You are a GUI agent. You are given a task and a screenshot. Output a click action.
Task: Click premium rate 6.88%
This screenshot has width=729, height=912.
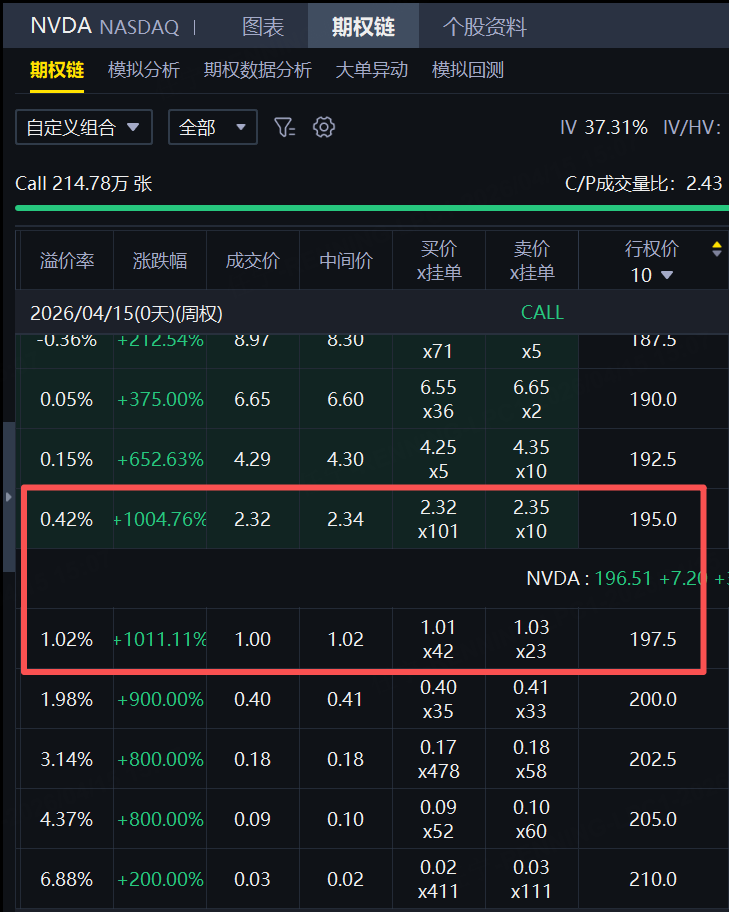(66, 879)
